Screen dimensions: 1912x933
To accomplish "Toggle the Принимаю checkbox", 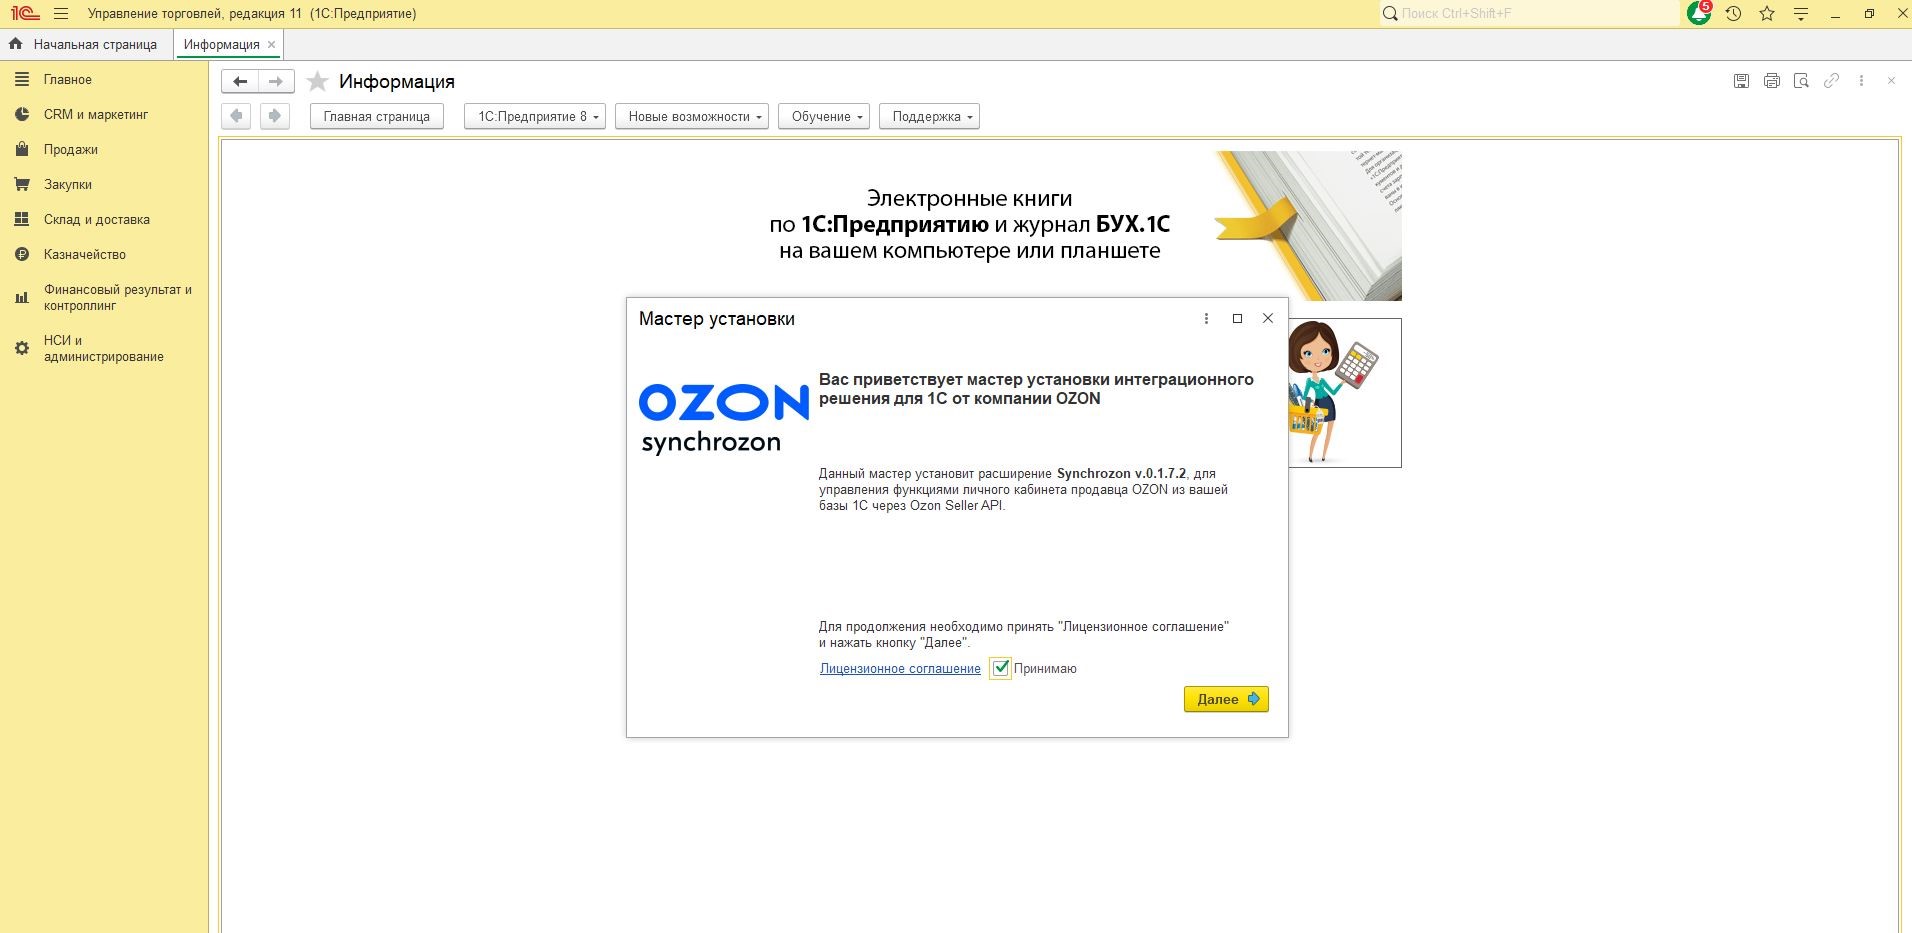I will click(1000, 668).
